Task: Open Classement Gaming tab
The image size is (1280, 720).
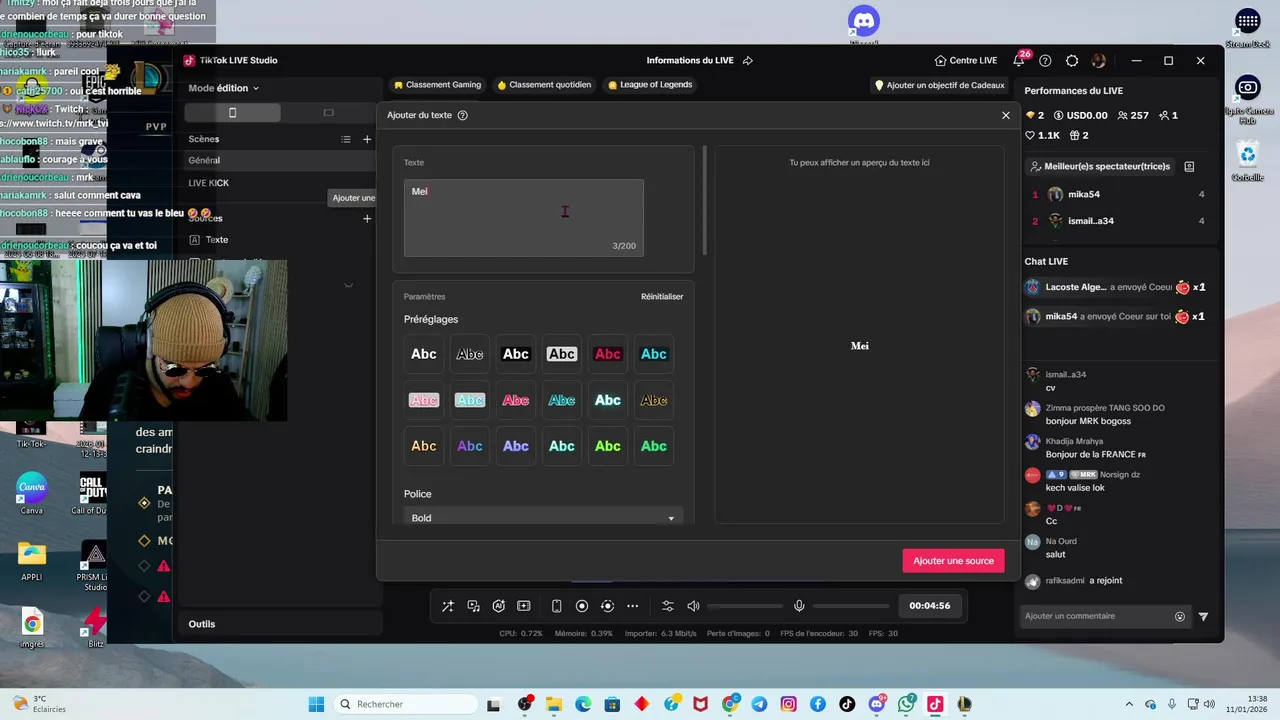Action: [437, 85]
